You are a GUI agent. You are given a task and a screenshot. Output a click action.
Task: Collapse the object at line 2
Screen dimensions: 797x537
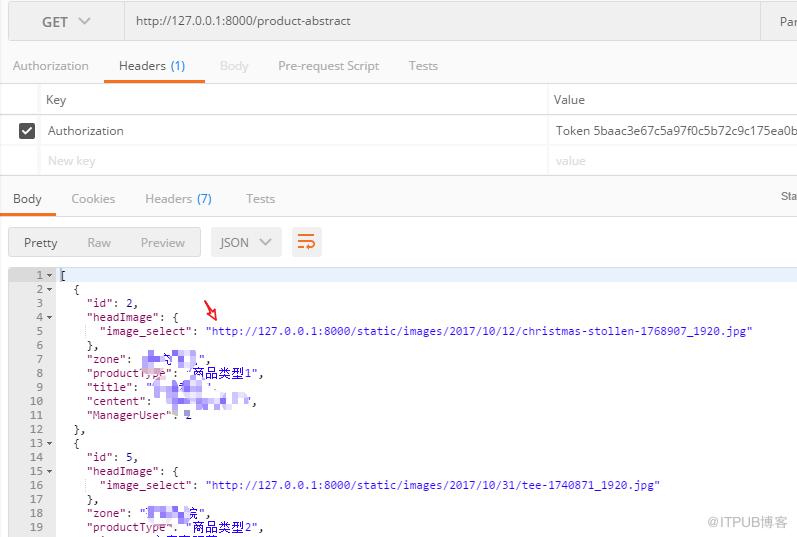click(x=50, y=289)
